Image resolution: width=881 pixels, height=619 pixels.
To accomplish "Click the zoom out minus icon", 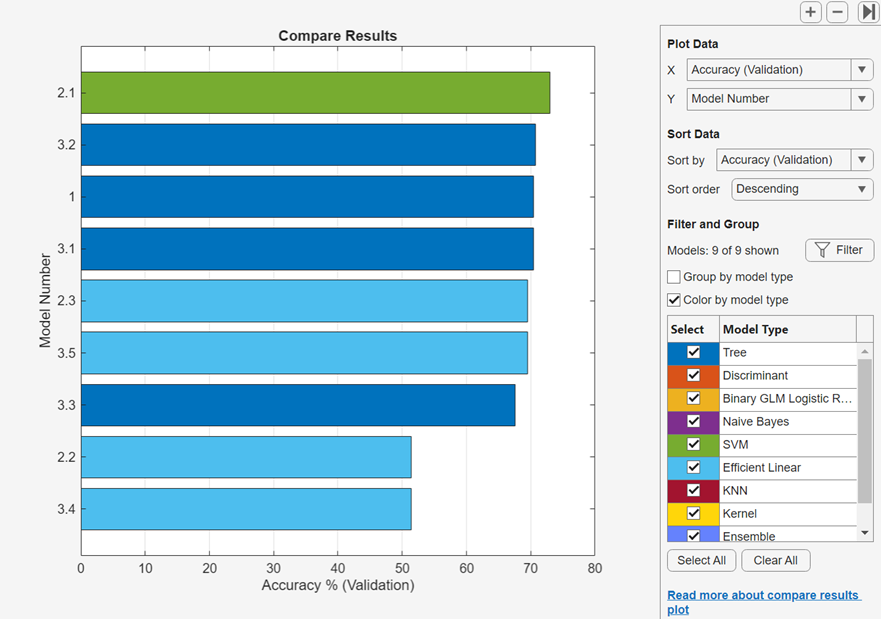I will (x=837, y=12).
